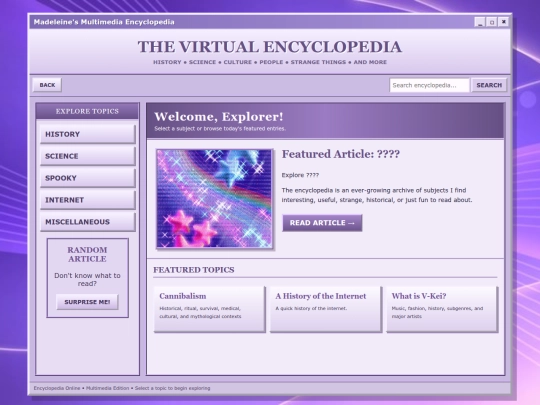540x405 pixels.
Task: Open the What is V-Kei? card
Action: [x=442, y=309]
